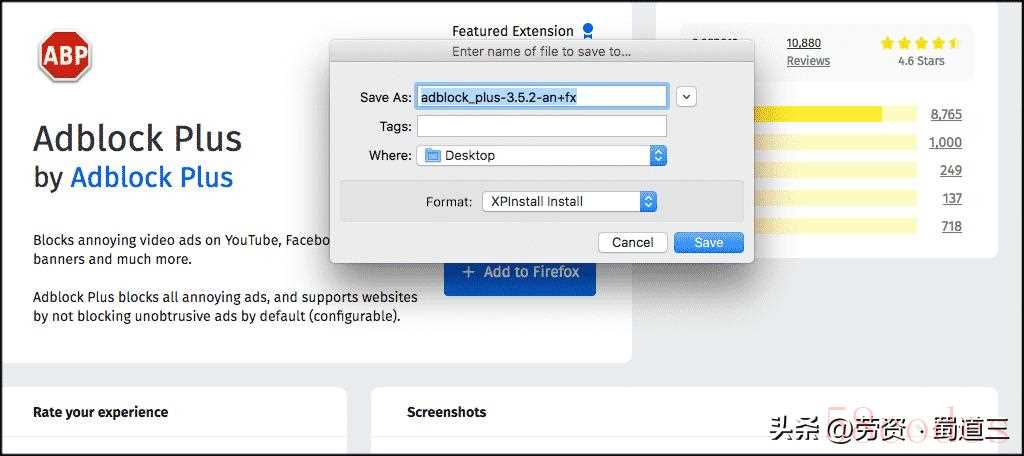Click the Save As filename field
Screen dimensions: 1024x456
pos(541,96)
